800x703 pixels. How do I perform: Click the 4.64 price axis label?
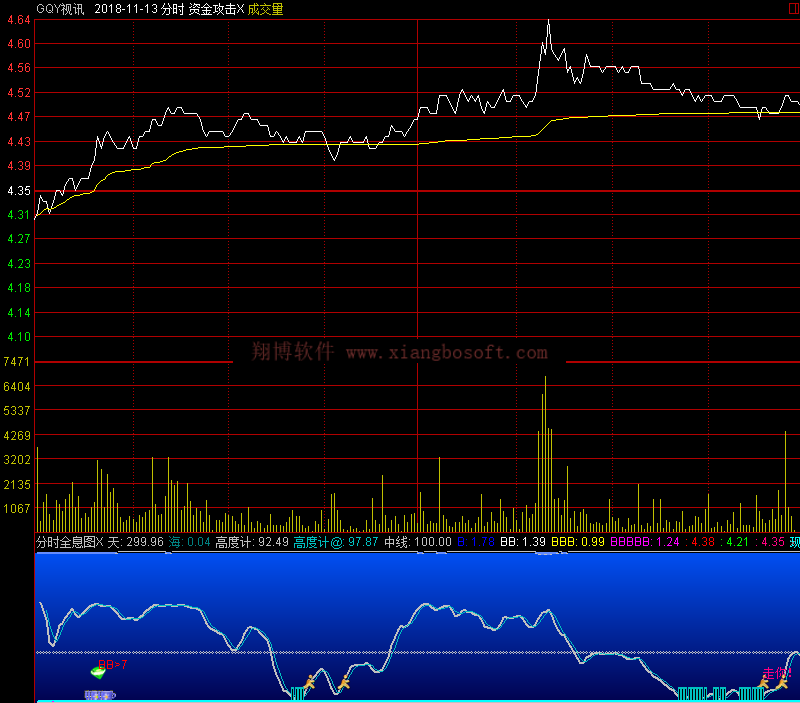(x=19, y=20)
